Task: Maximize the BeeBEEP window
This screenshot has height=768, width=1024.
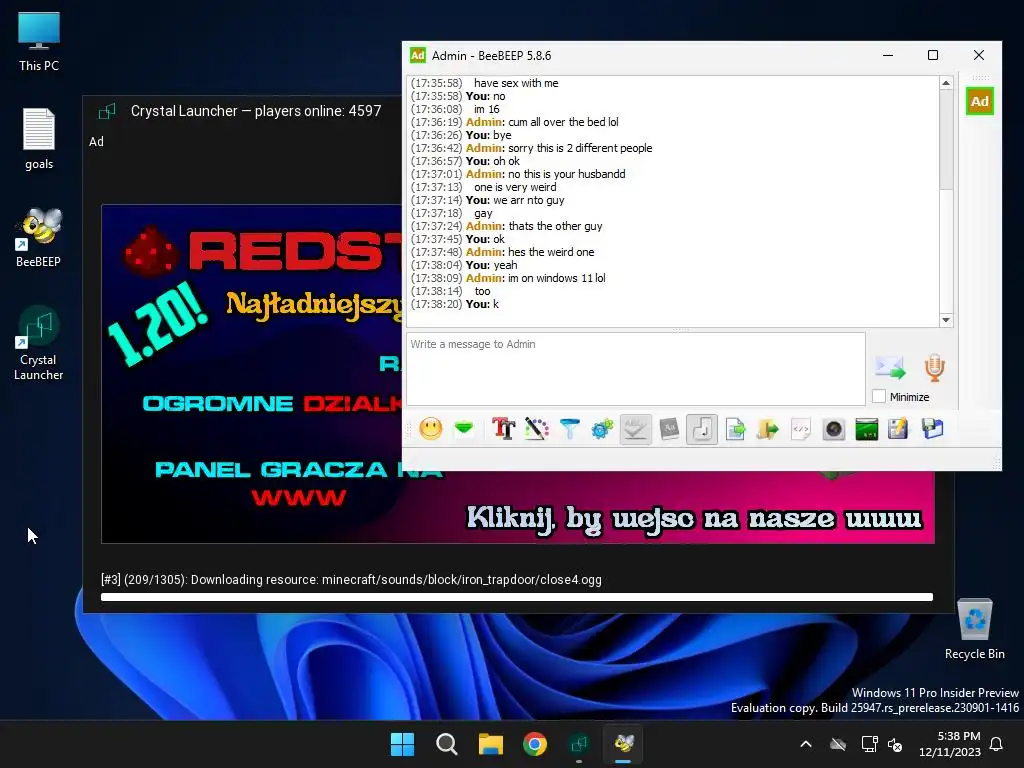Action: point(933,56)
